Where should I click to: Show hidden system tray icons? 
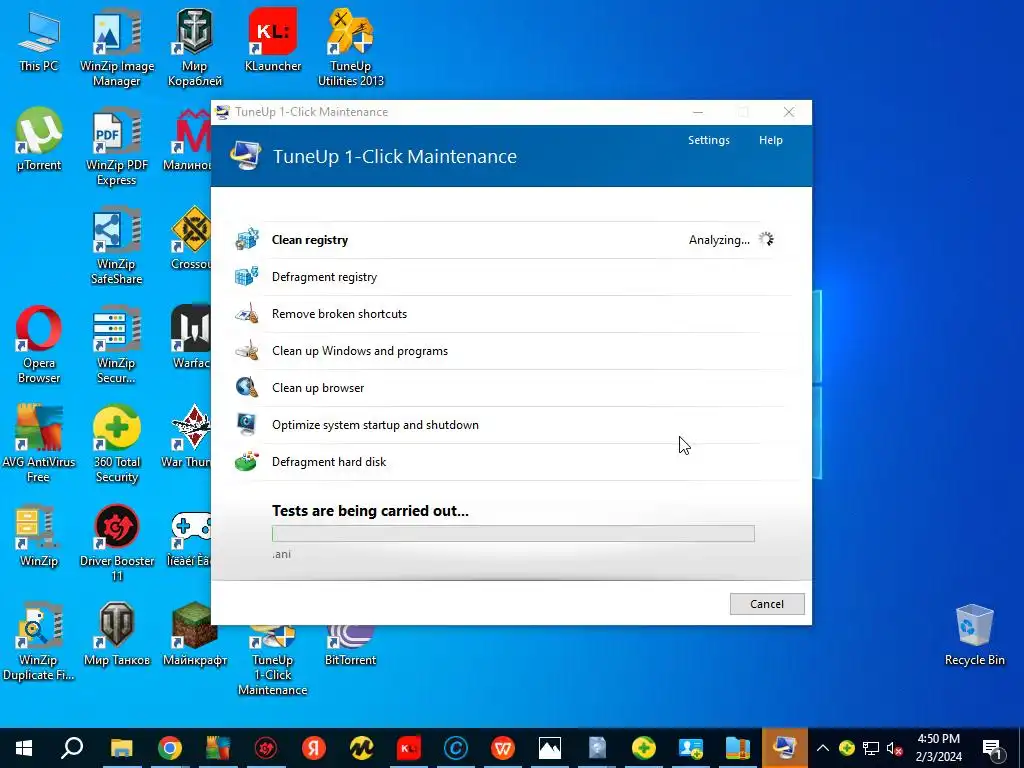point(823,748)
